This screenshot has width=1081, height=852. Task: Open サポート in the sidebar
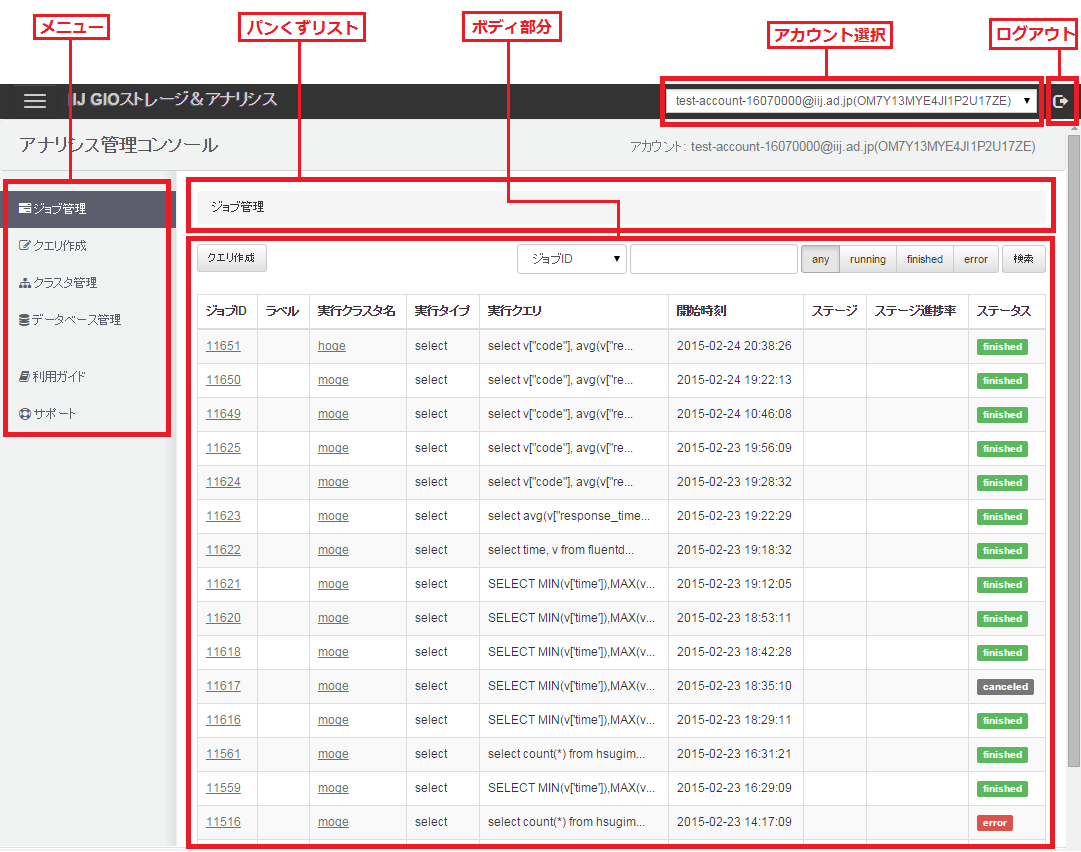[x=48, y=414]
